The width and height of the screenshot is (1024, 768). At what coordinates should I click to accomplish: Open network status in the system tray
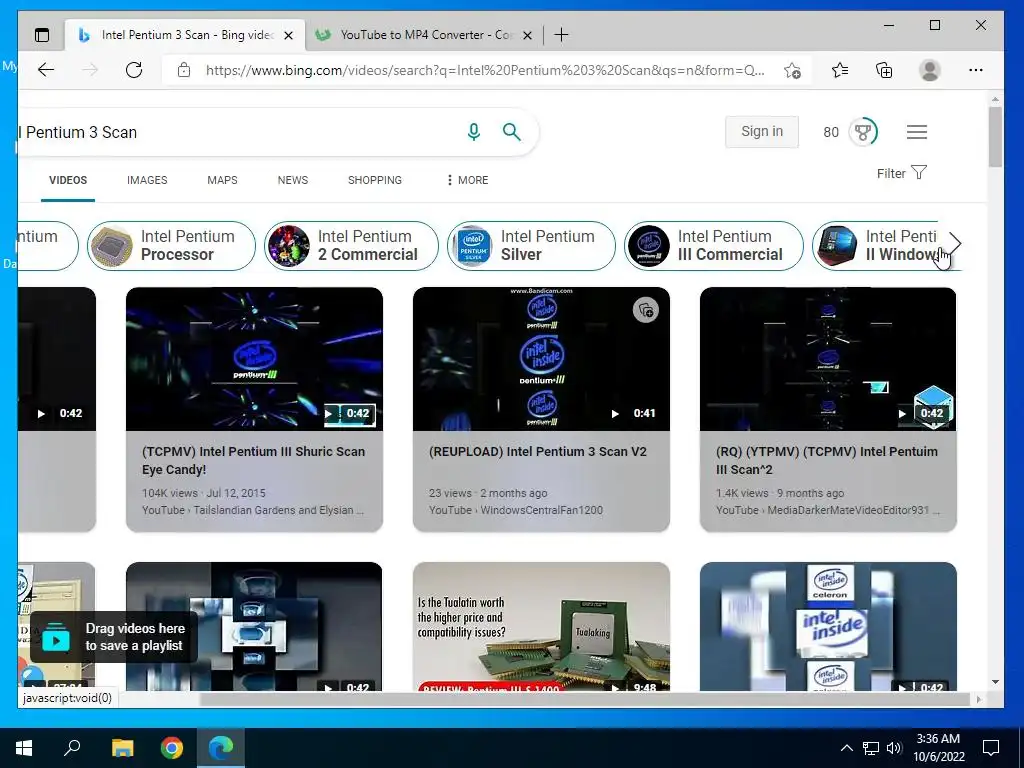click(x=871, y=748)
